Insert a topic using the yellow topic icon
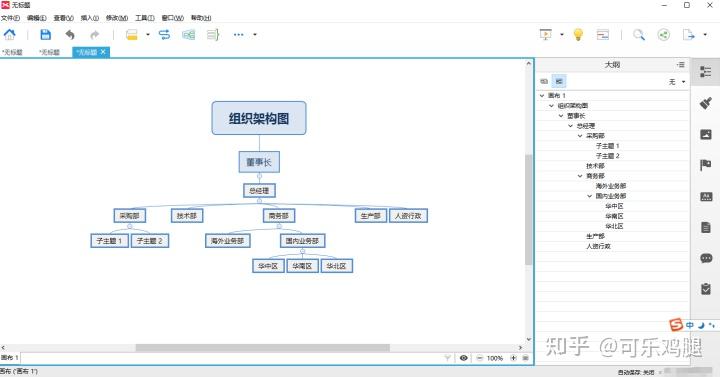 (132, 34)
